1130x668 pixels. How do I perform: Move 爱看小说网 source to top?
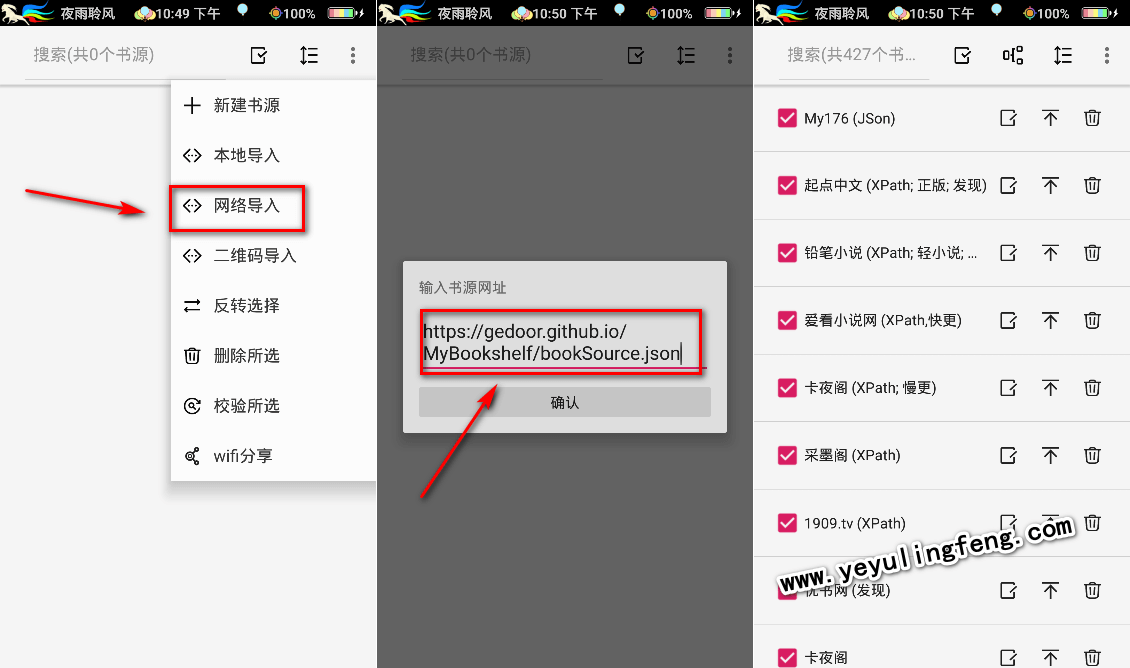(1051, 320)
